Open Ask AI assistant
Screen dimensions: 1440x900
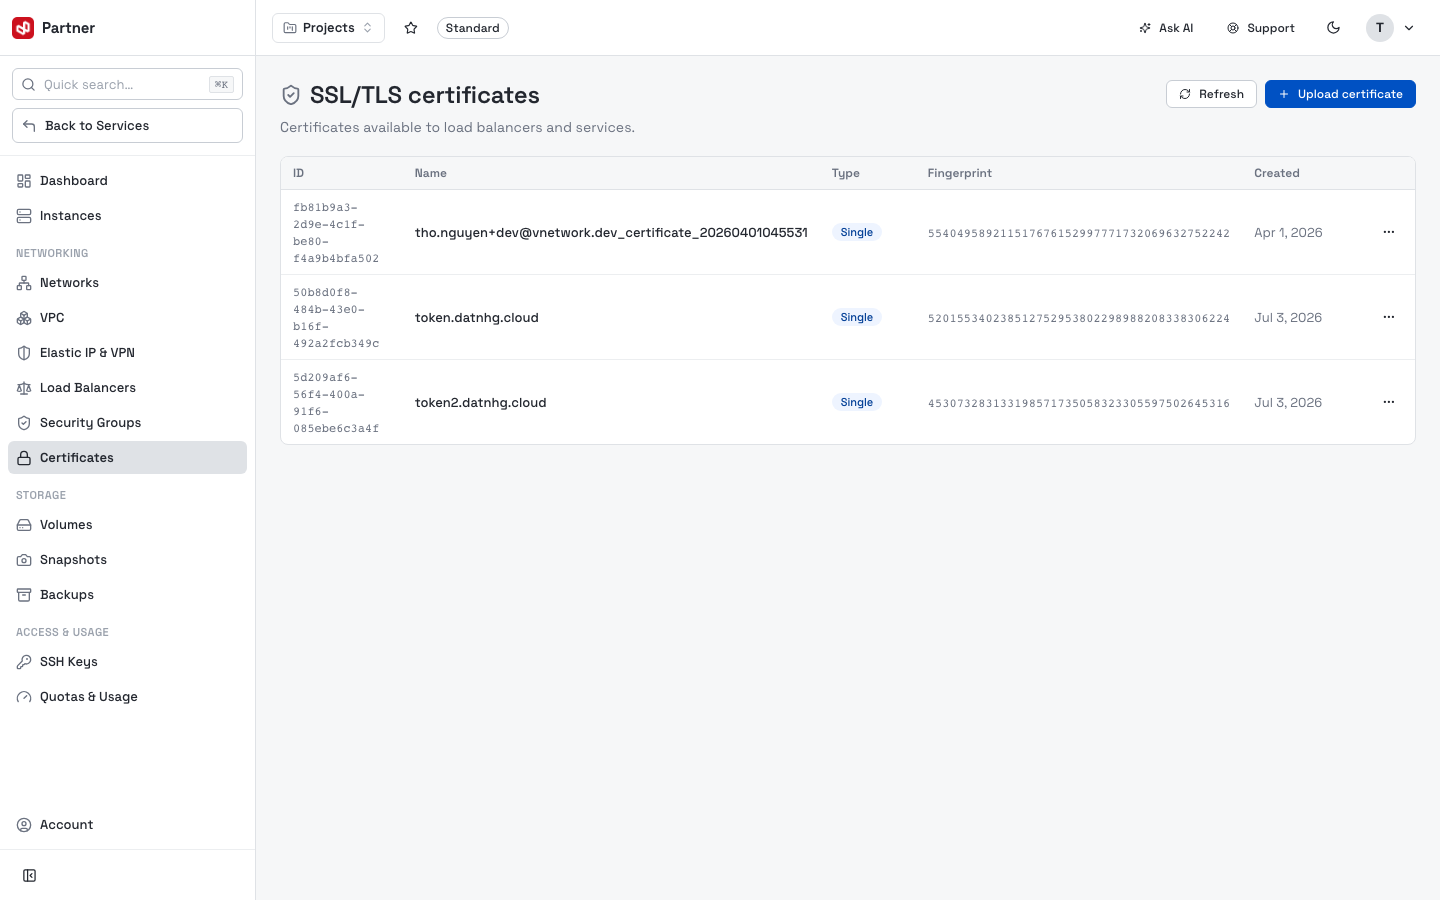[1166, 28]
